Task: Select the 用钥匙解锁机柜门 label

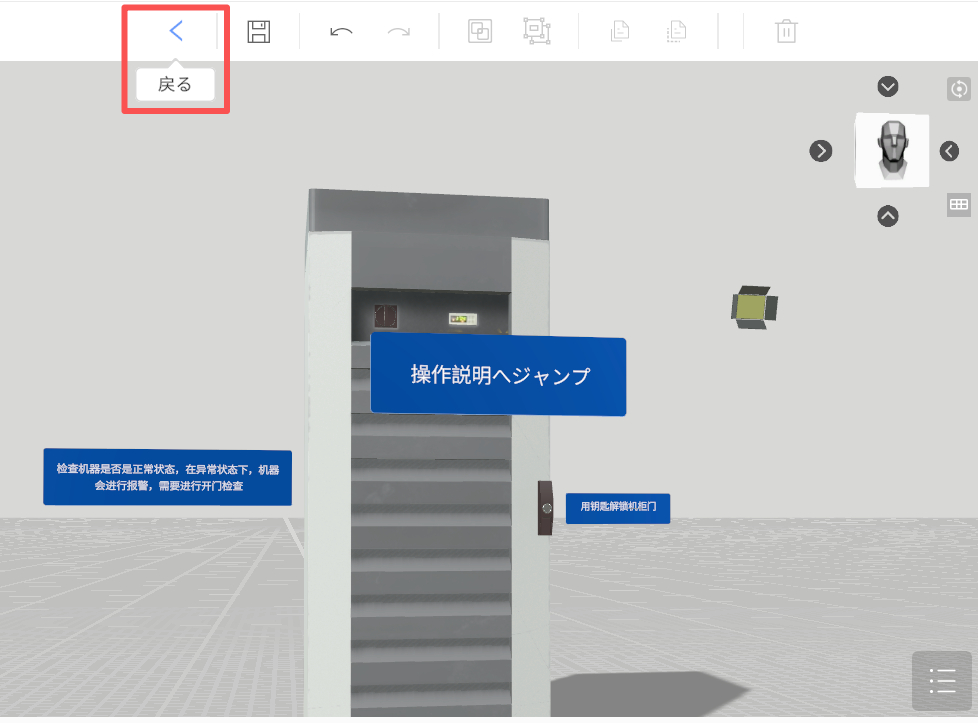Action: click(618, 507)
